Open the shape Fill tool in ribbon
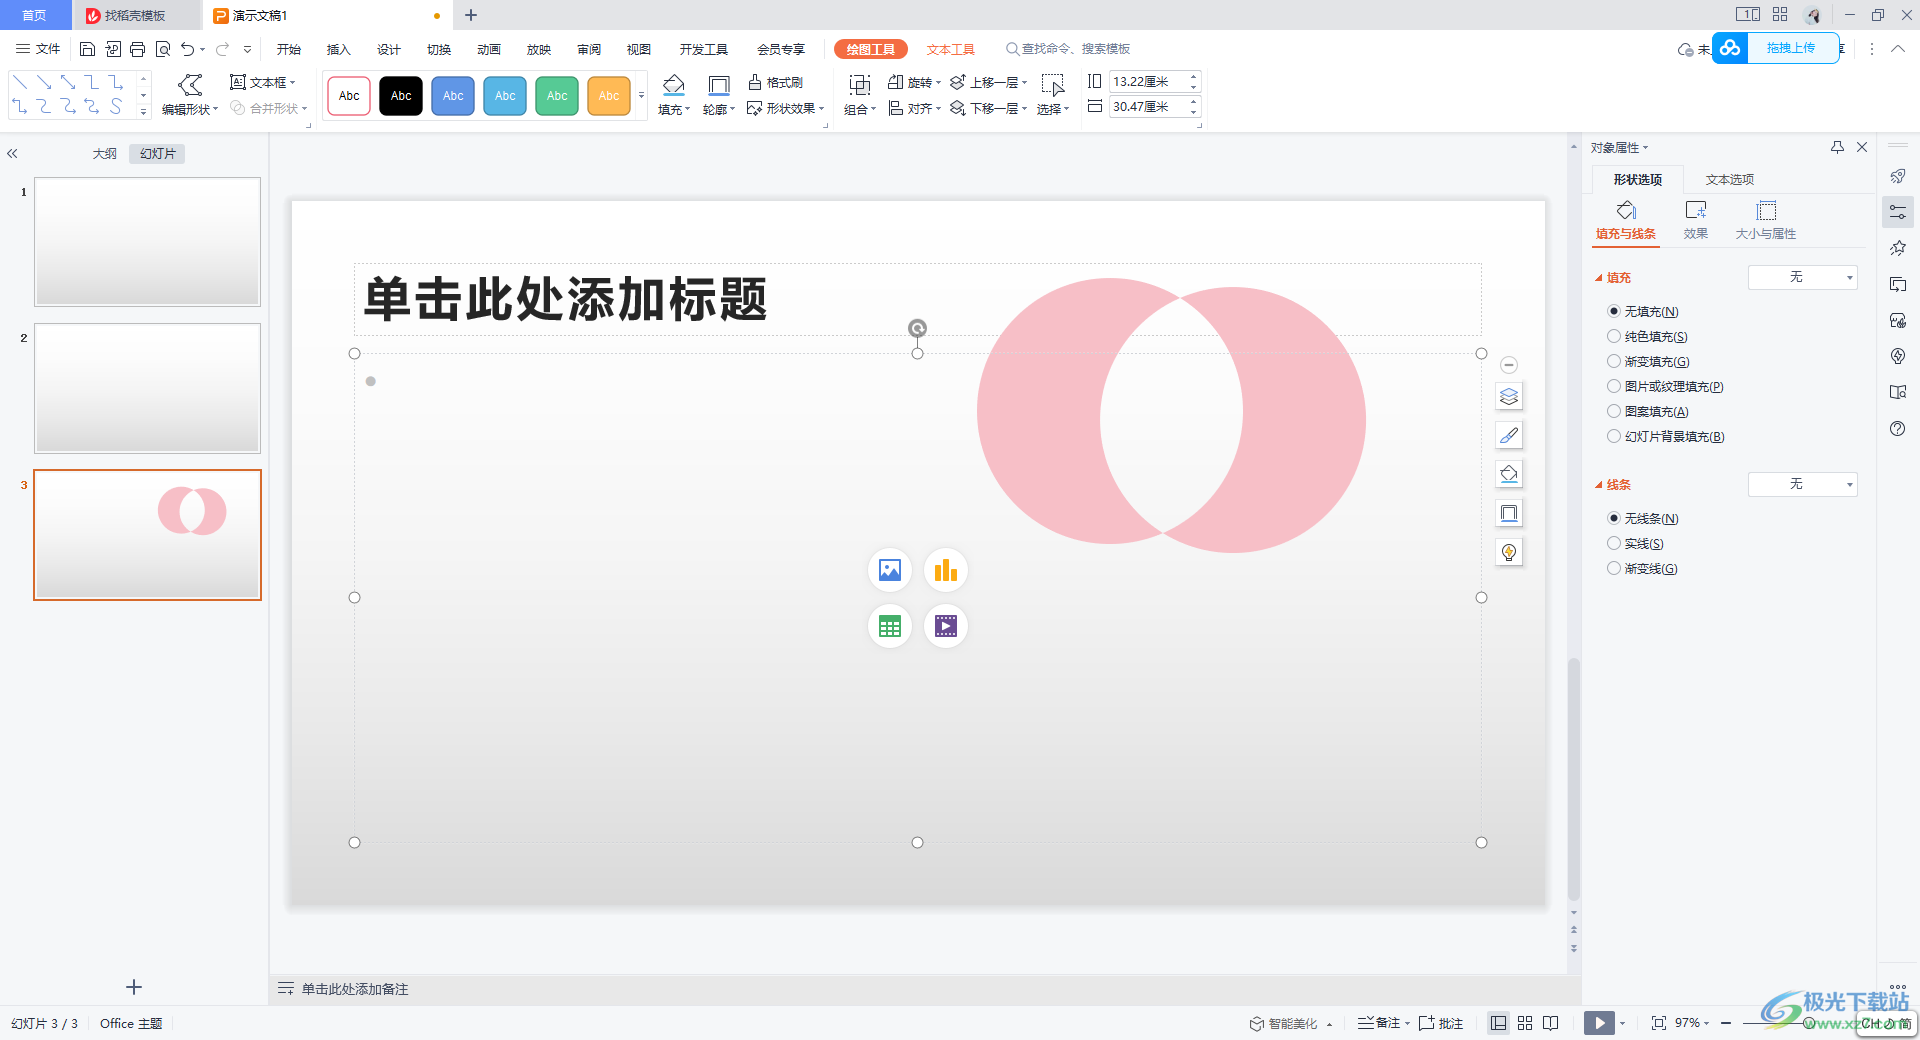 [x=674, y=95]
